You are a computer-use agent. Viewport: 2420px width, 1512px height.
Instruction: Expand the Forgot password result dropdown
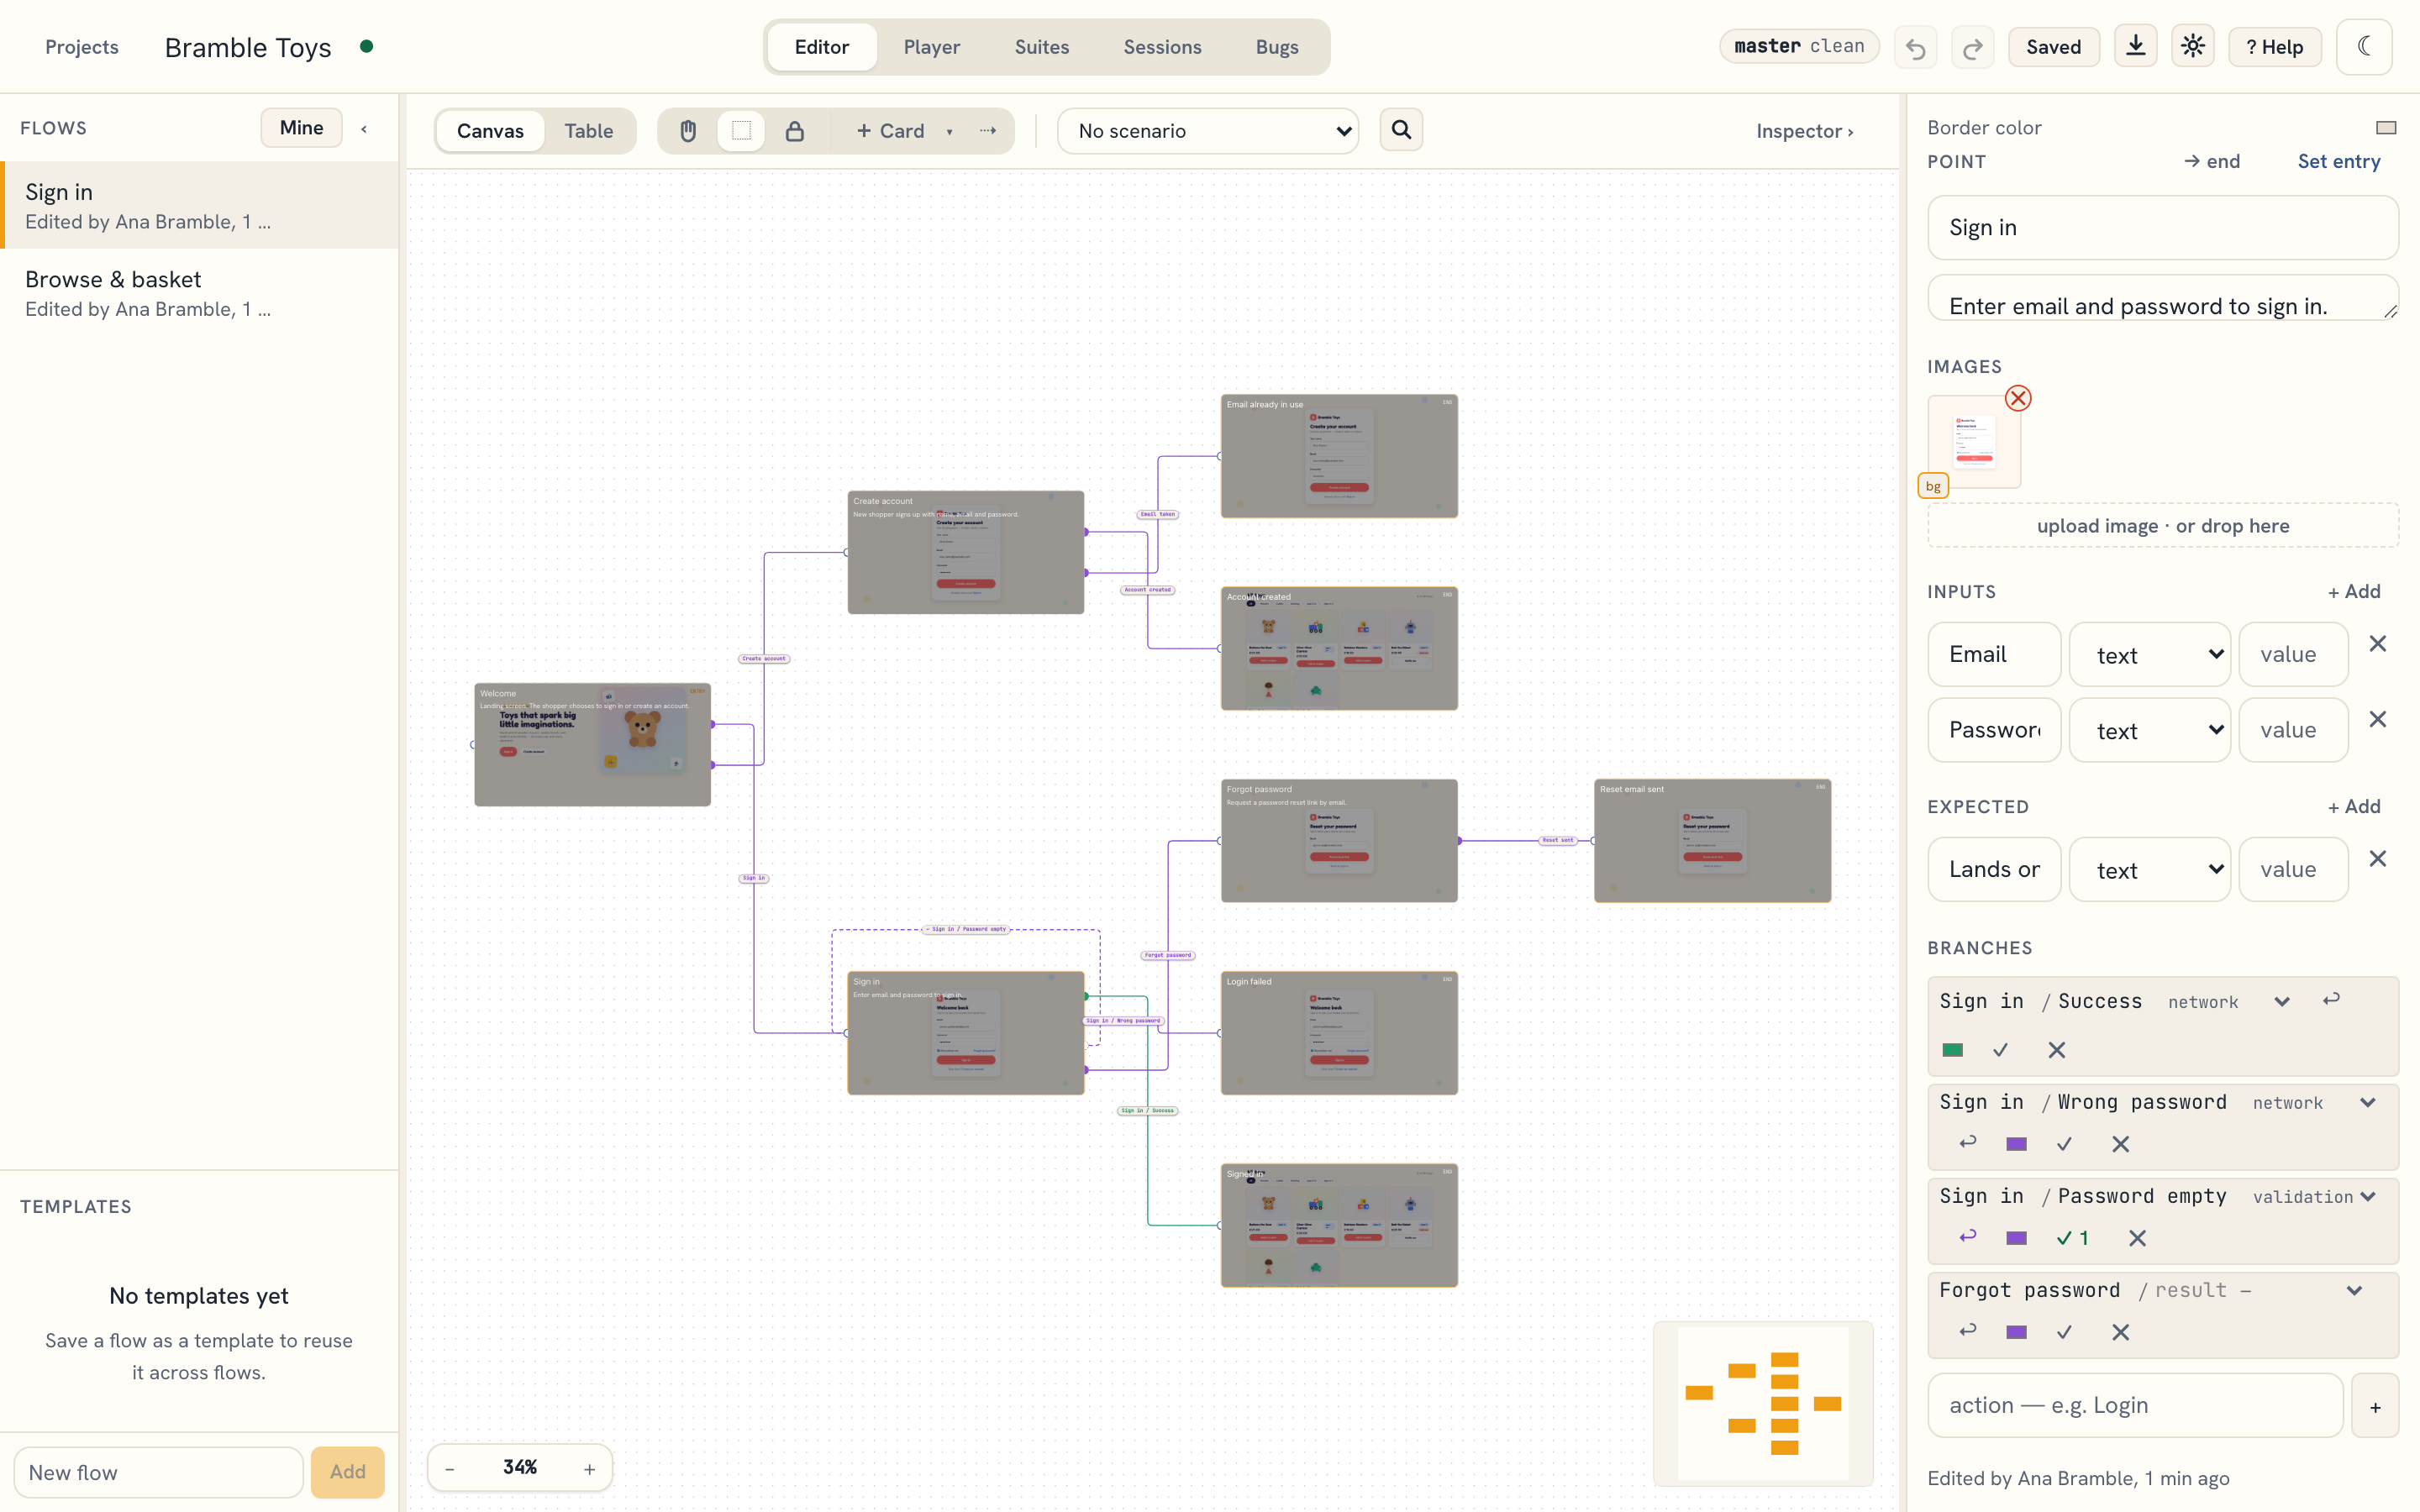click(x=2354, y=1291)
